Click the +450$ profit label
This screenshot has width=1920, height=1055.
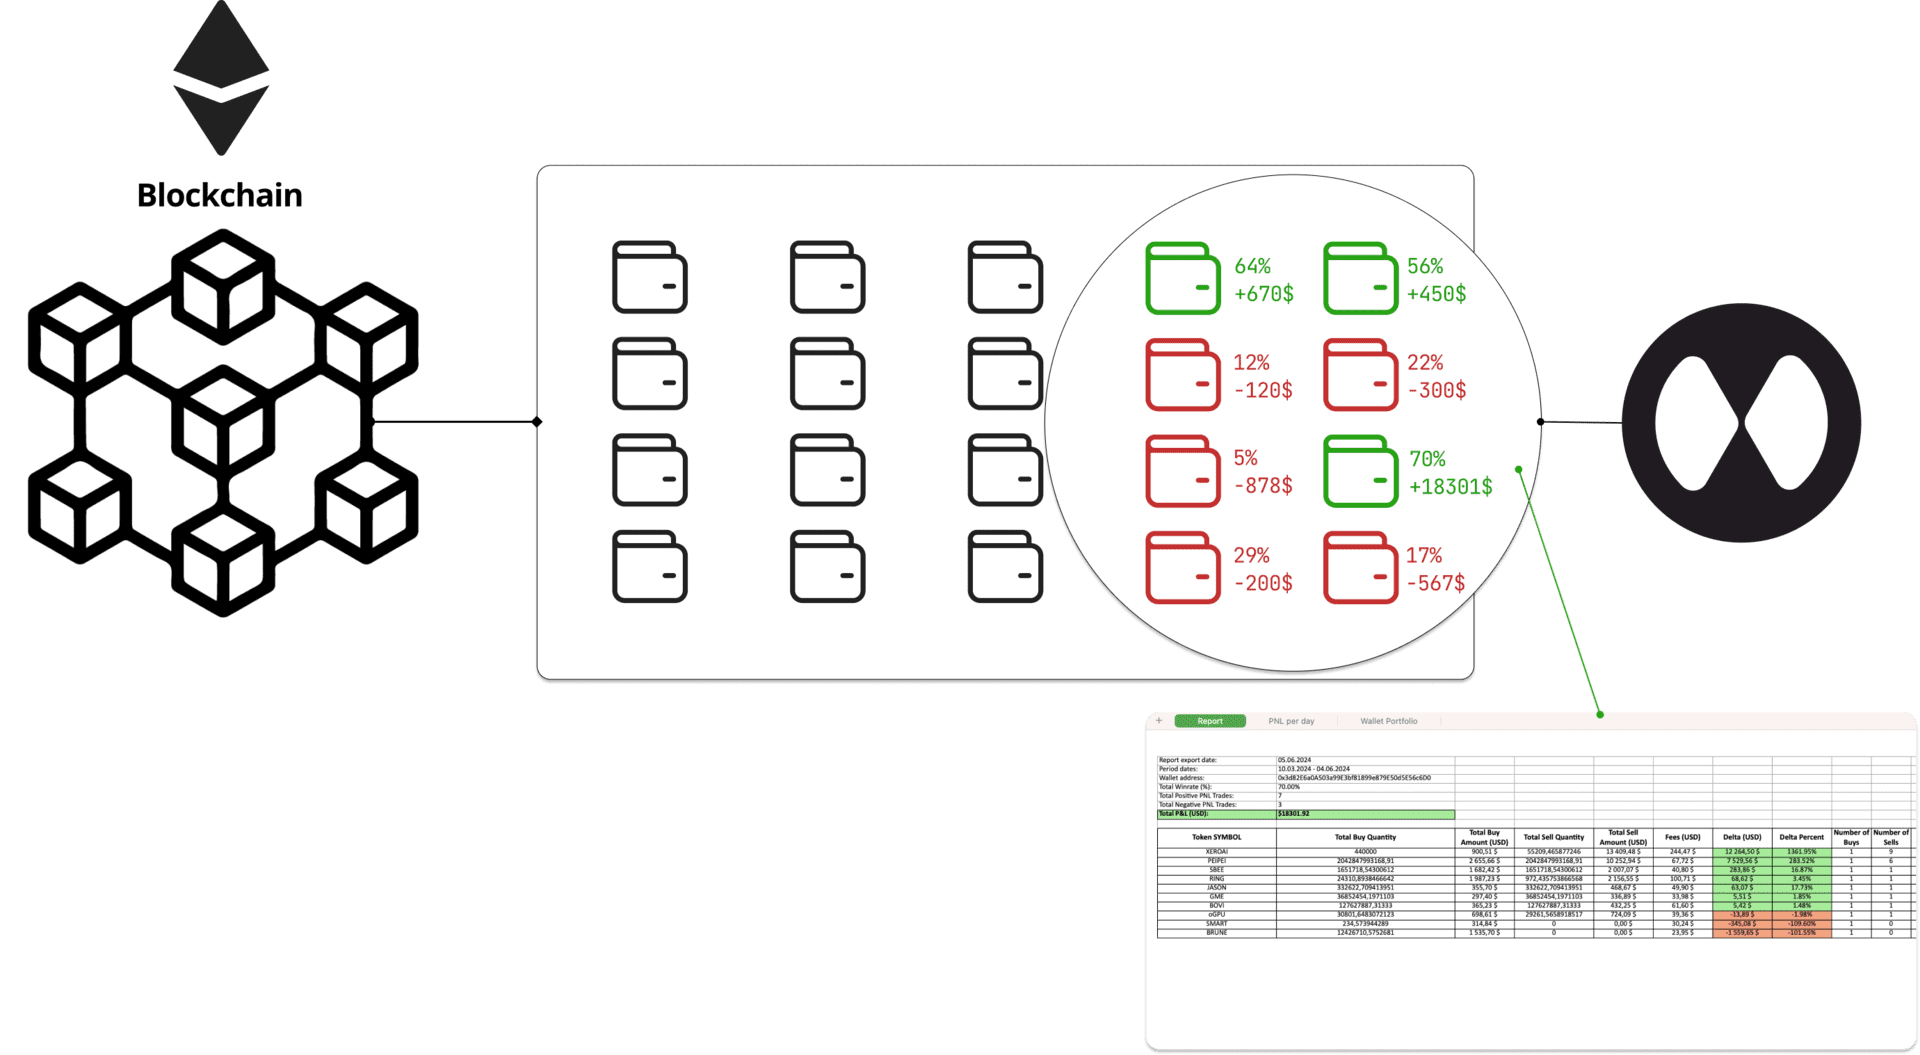[1437, 294]
